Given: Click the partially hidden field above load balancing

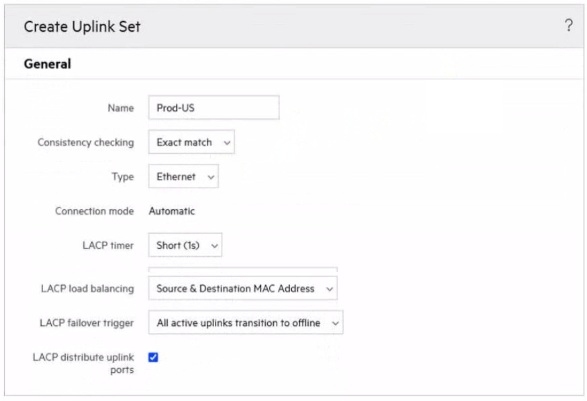Looking at the screenshot, I should [x=243, y=269].
